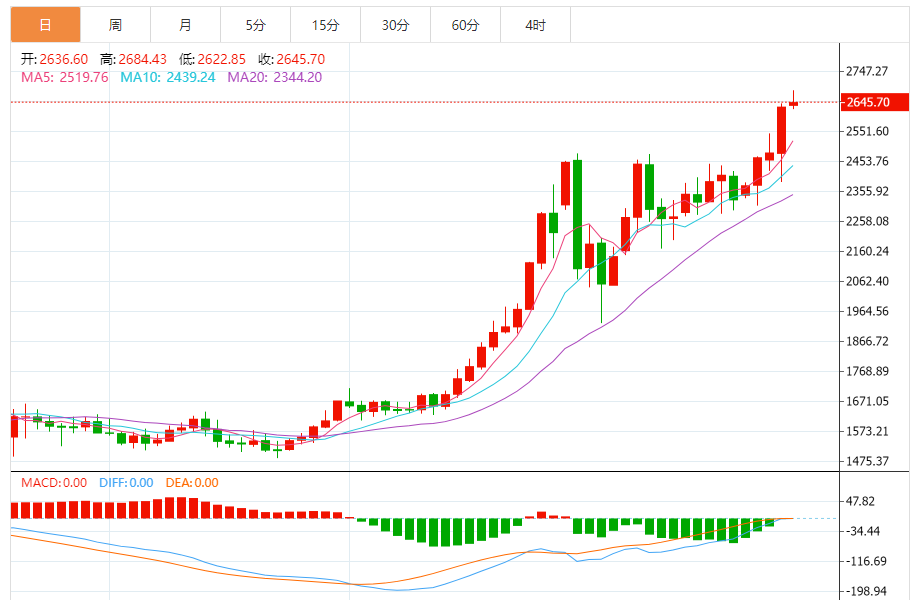Click the 2747.27 price axis label
Viewport: 914px width, 600px height.
point(867,72)
